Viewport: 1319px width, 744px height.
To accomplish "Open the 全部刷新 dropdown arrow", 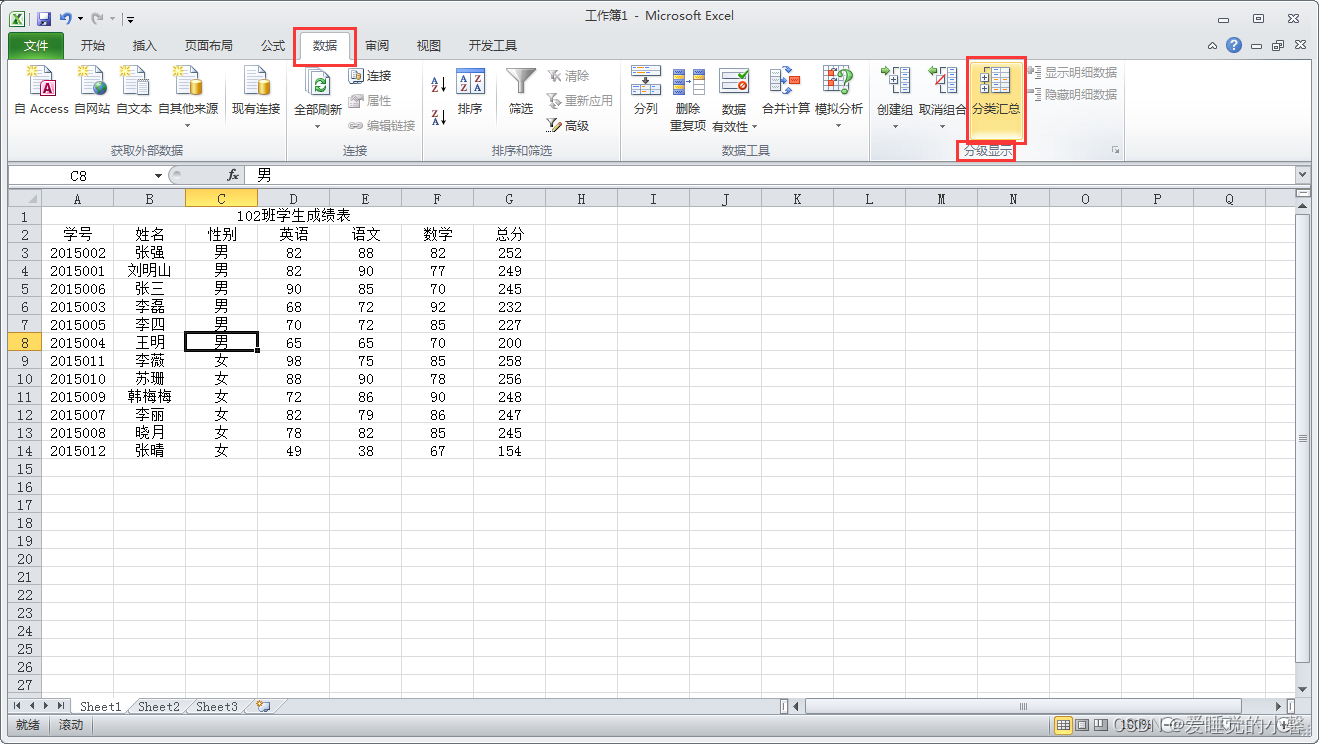I will pos(318,126).
